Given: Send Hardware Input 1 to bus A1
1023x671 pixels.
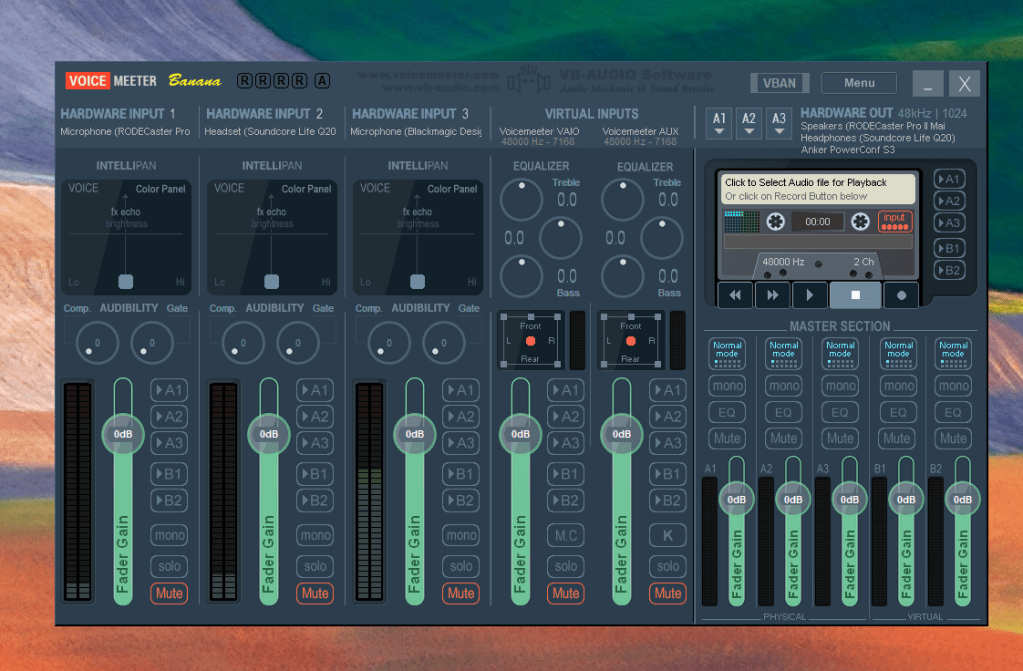Looking at the screenshot, I should [x=170, y=390].
